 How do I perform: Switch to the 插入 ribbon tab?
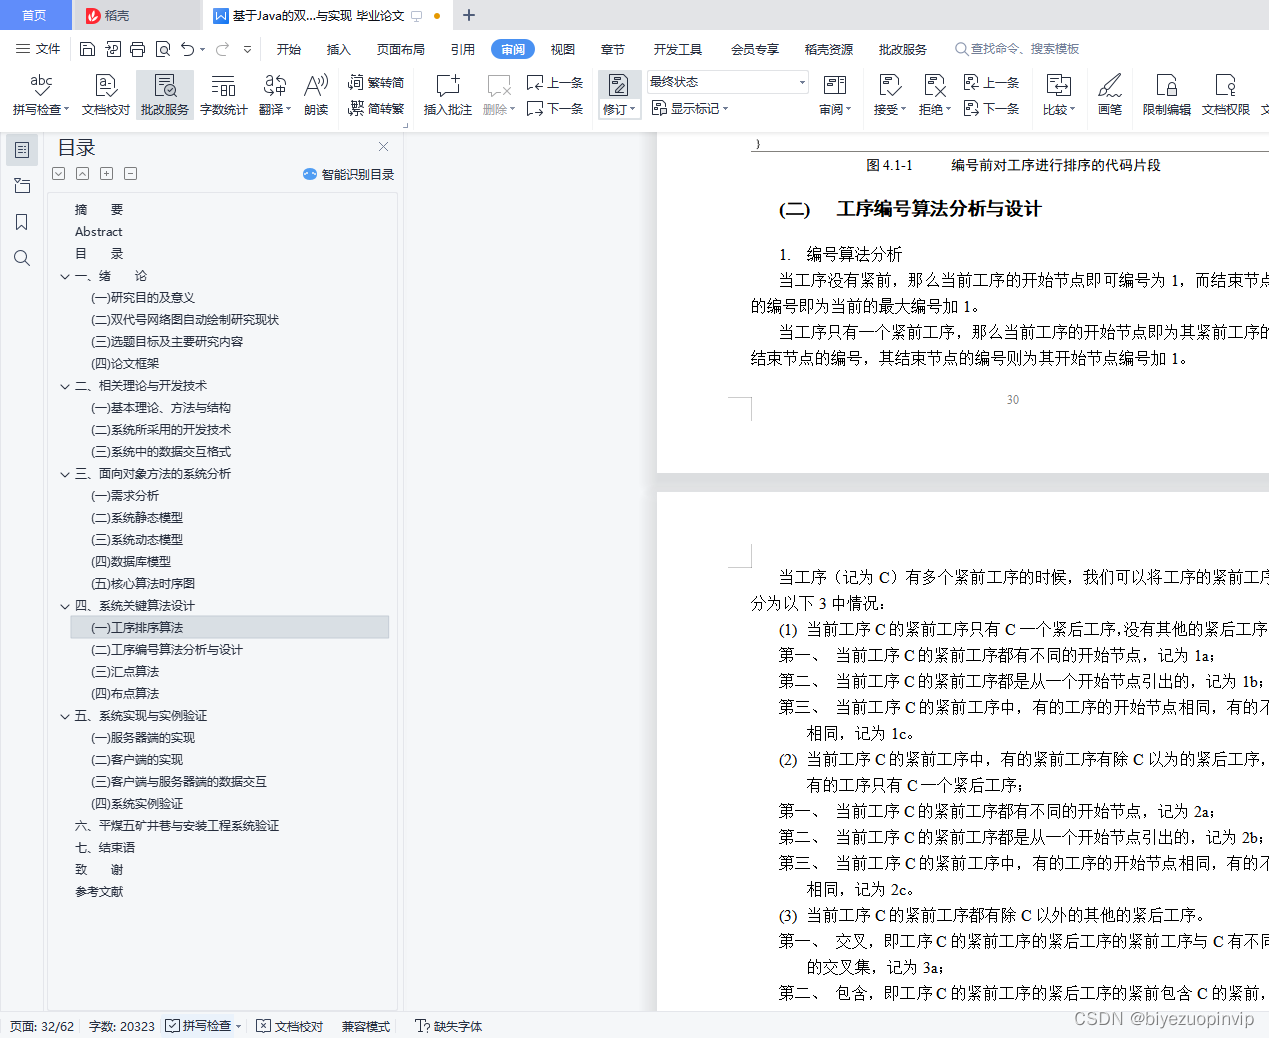click(x=339, y=49)
